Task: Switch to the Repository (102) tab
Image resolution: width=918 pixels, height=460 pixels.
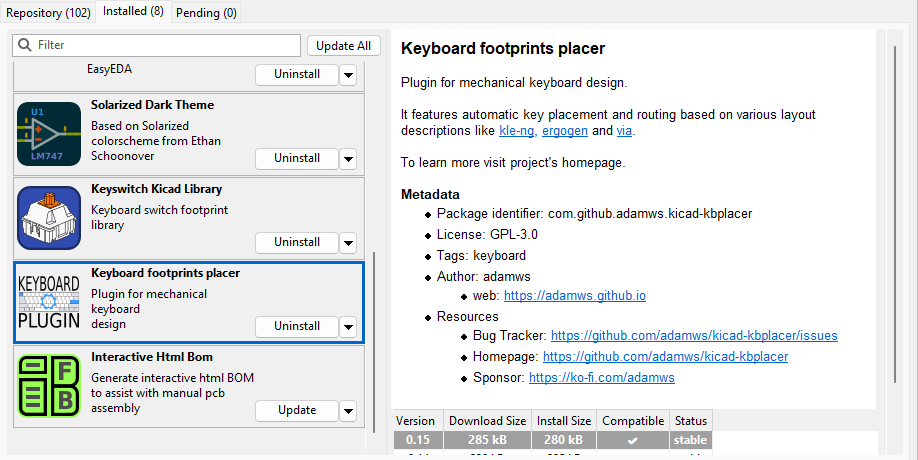Action: coord(48,12)
